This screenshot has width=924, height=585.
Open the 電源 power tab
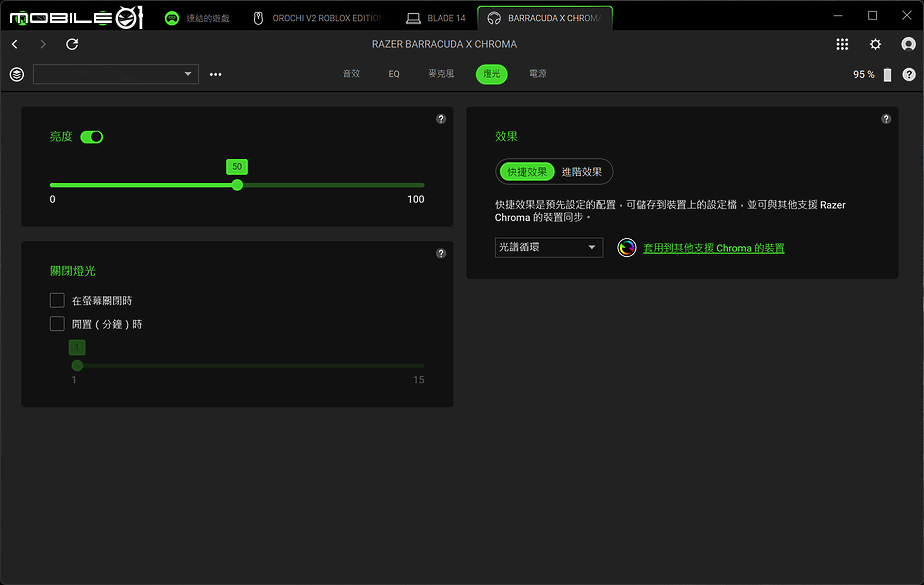537,74
